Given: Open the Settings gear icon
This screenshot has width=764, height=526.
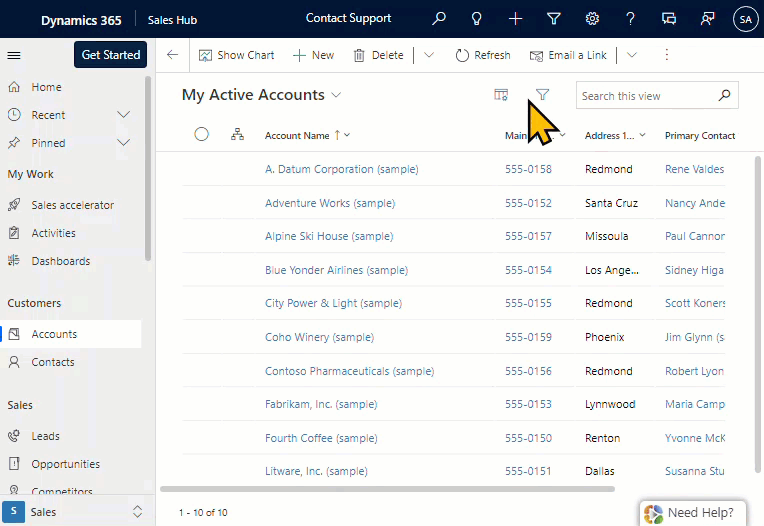Looking at the screenshot, I should 592,19.
